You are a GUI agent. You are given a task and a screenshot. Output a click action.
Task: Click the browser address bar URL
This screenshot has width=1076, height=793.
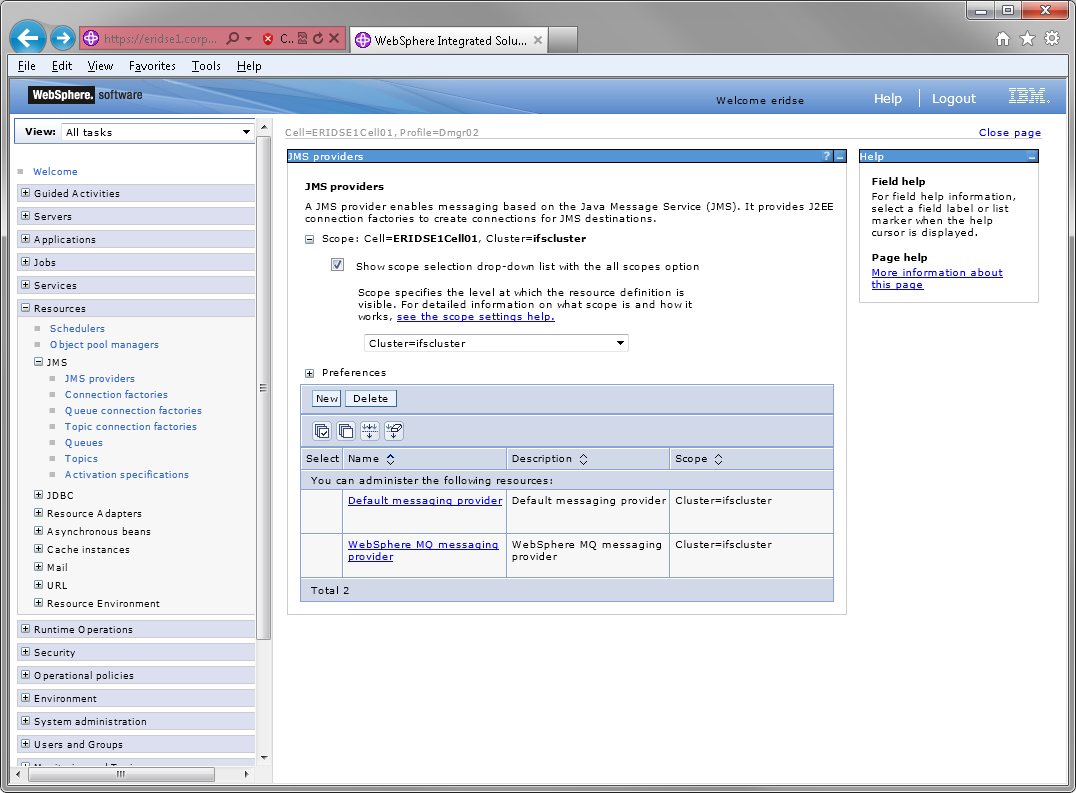click(161, 39)
